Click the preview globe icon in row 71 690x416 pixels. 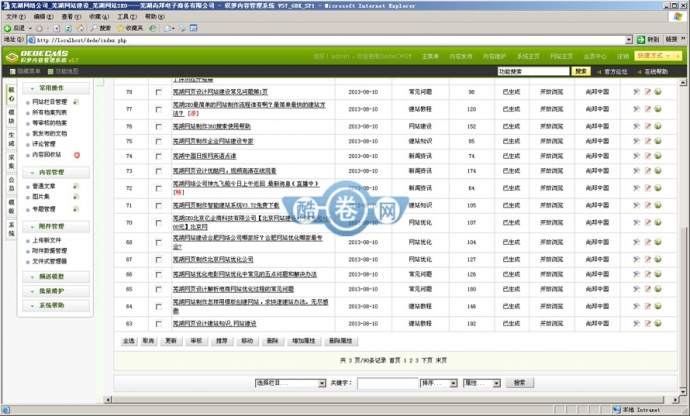(658, 205)
